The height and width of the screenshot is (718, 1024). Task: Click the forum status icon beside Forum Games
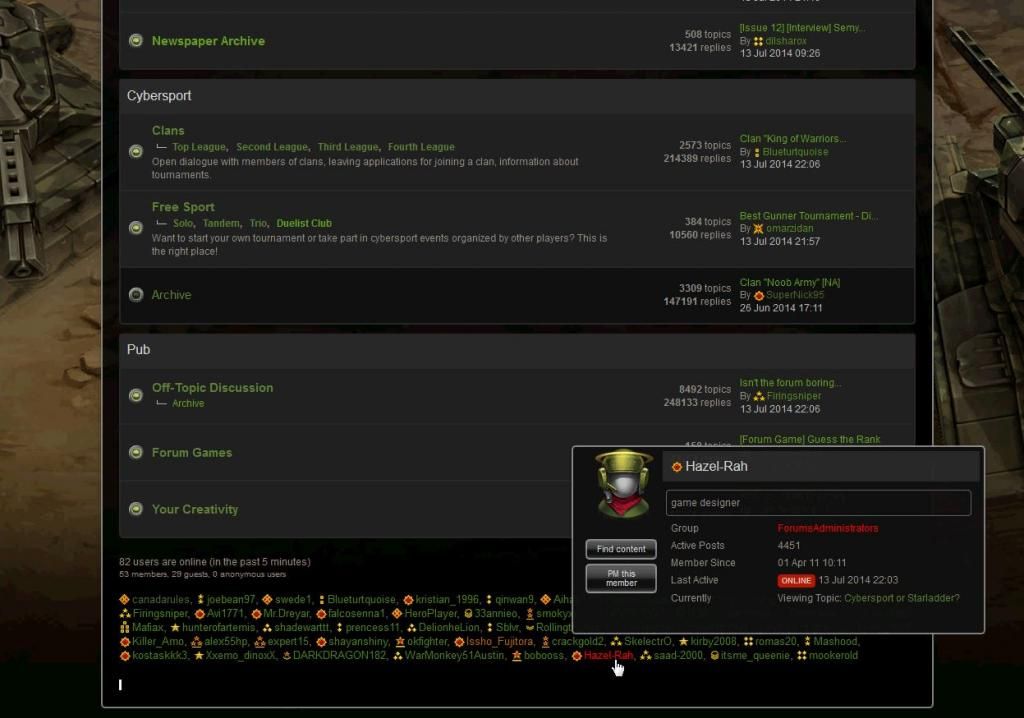[136, 452]
